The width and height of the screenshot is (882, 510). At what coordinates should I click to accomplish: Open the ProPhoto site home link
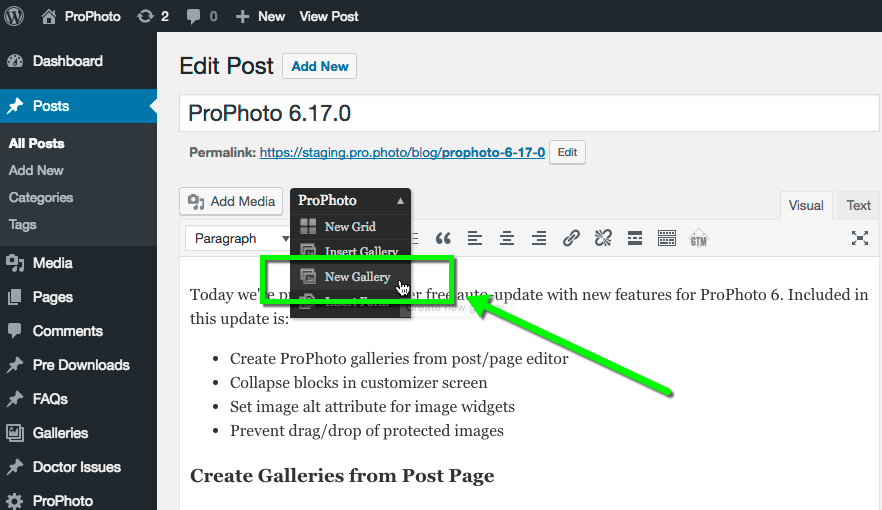(x=81, y=16)
